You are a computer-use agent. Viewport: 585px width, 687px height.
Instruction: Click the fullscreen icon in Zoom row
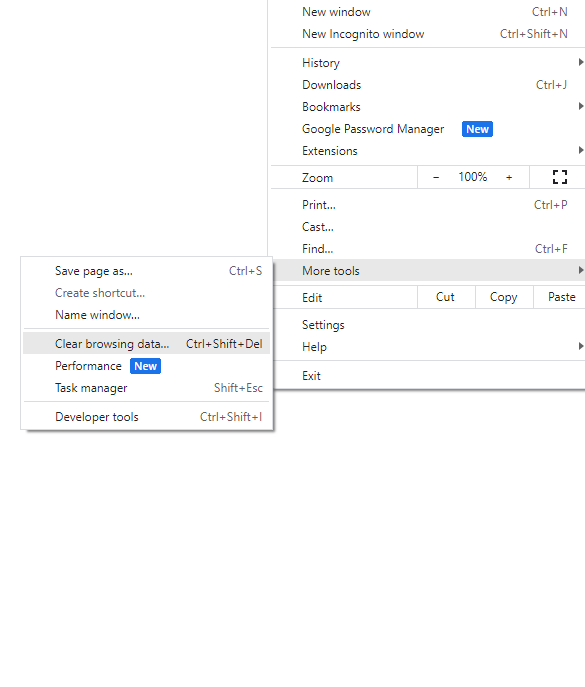[x=560, y=177]
